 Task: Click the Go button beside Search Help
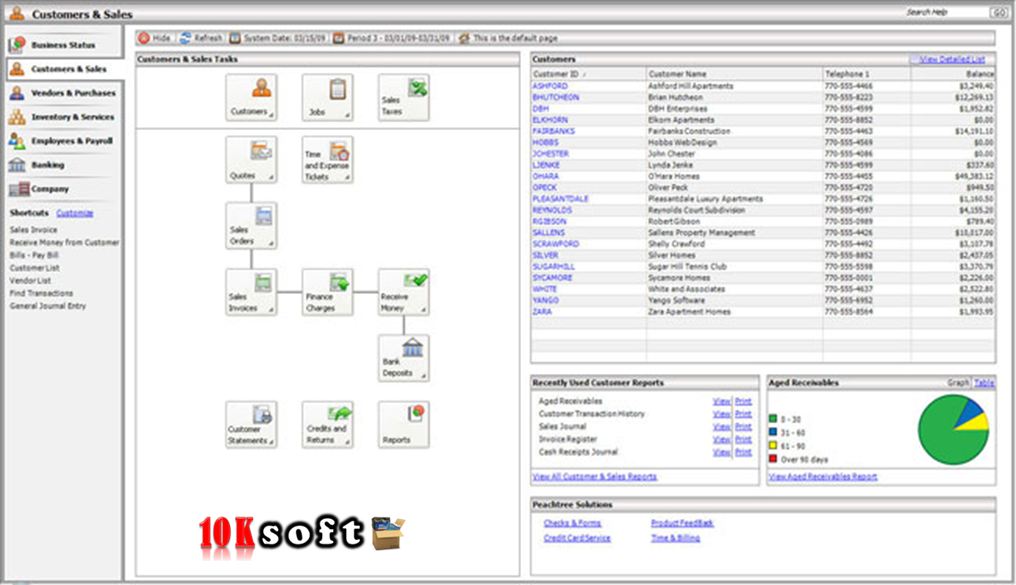pos(998,12)
